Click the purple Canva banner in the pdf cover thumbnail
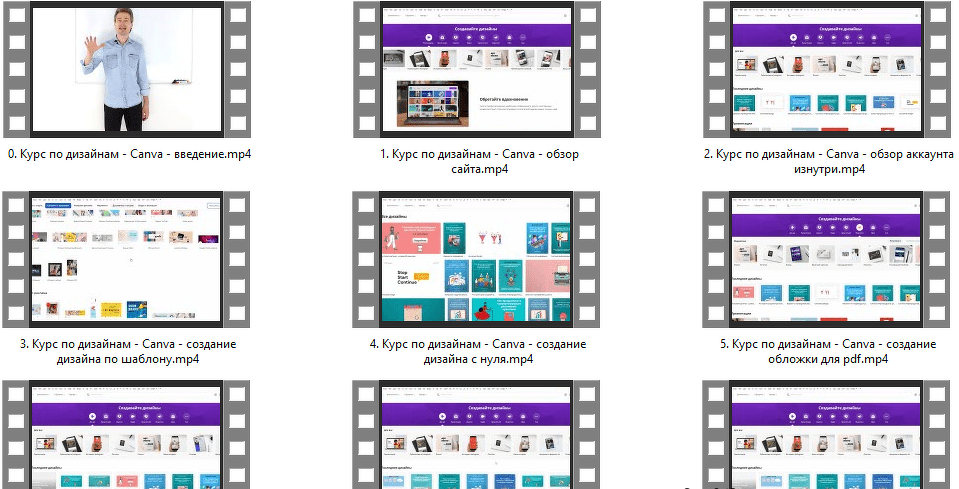 click(x=828, y=222)
